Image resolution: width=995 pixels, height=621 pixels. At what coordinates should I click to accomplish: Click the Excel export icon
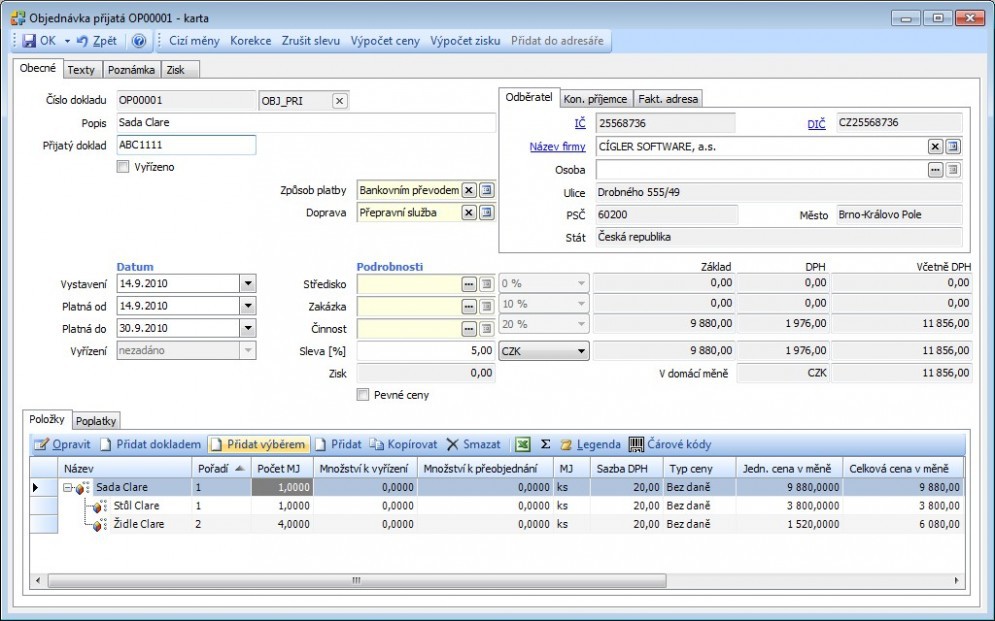point(522,445)
